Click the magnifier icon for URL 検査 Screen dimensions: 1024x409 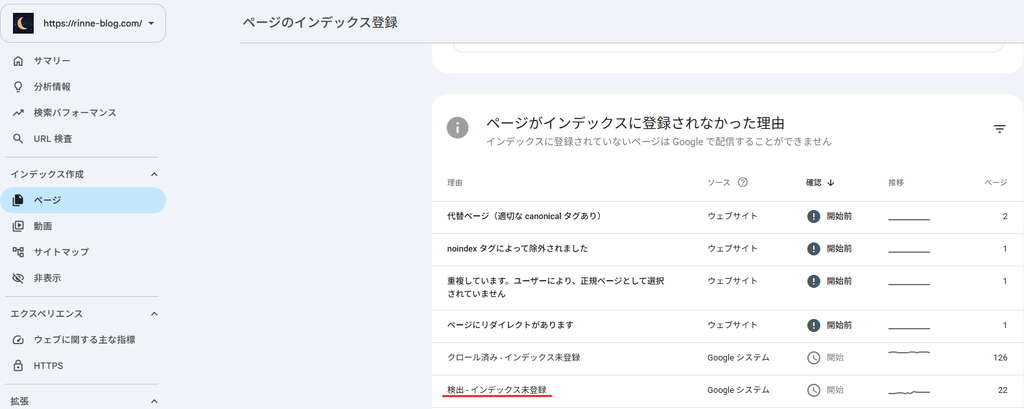[x=18, y=139]
